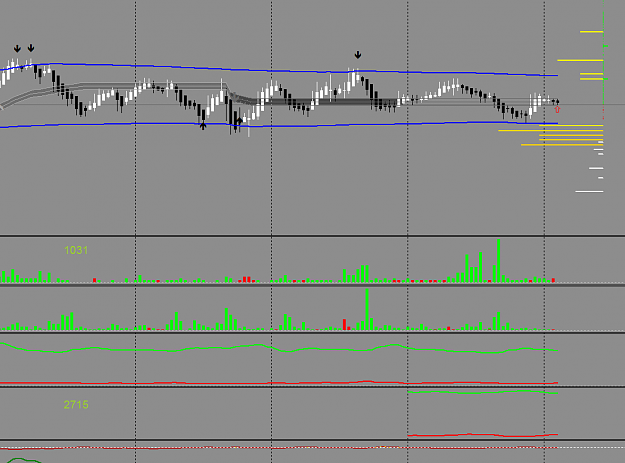Select the upper blue channel band line
Image resolution: width=625 pixels, height=463 pixels.
[x=279, y=71]
